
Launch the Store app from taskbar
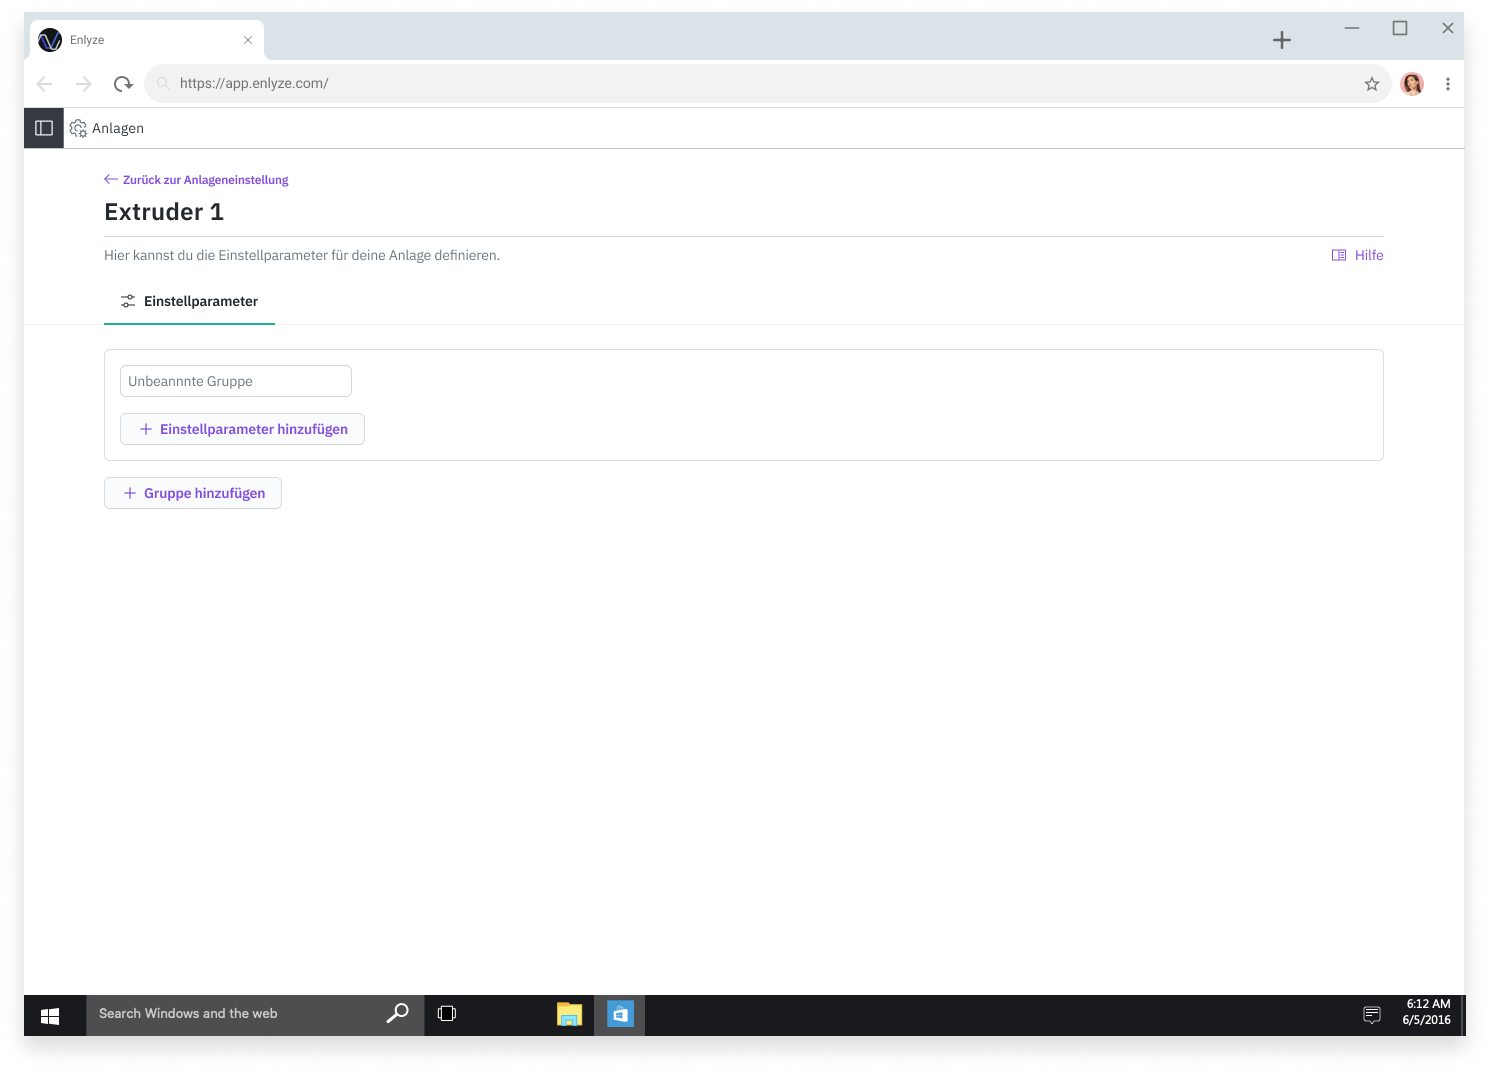tap(620, 1015)
